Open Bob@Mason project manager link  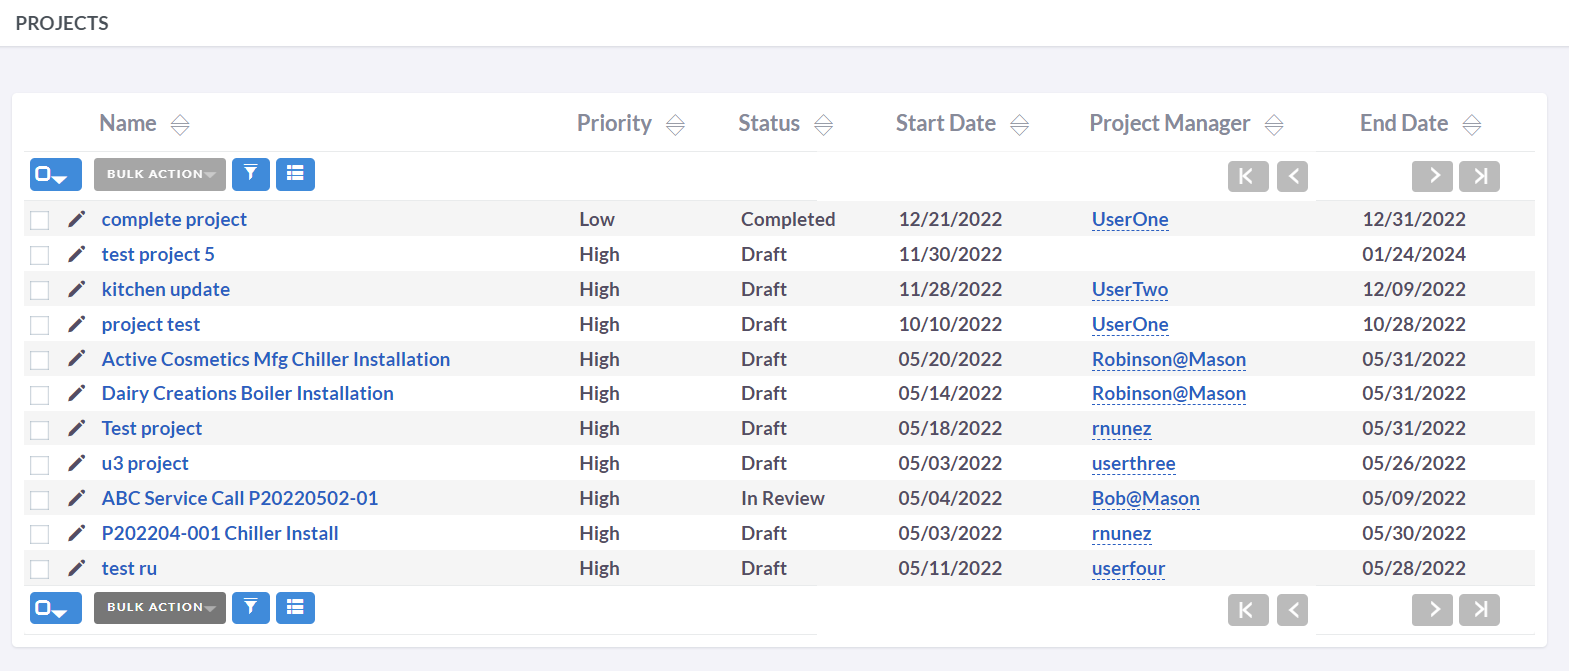[x=1145, y=498]
